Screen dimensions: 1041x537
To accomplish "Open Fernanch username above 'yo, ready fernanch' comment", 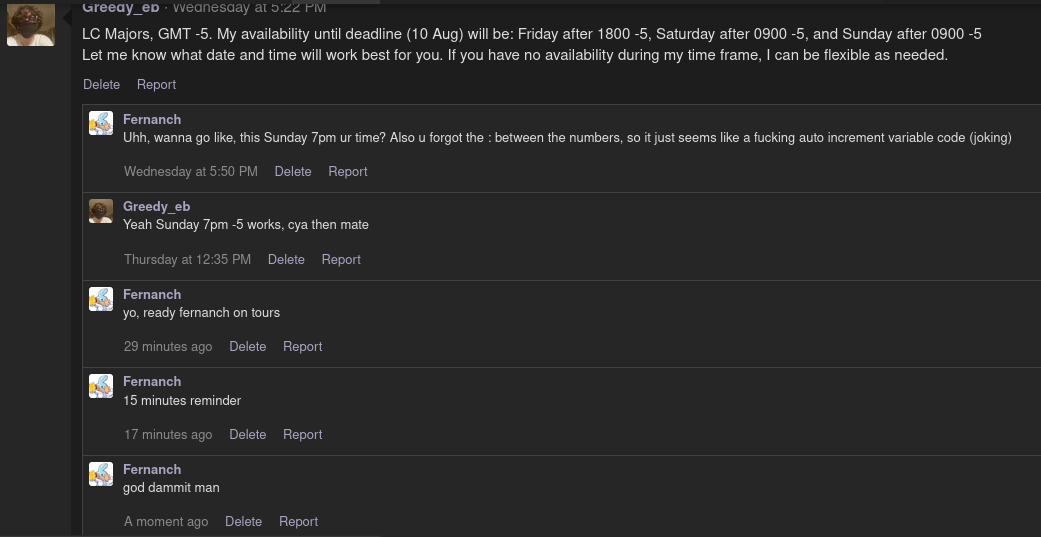I will [152, 294].
